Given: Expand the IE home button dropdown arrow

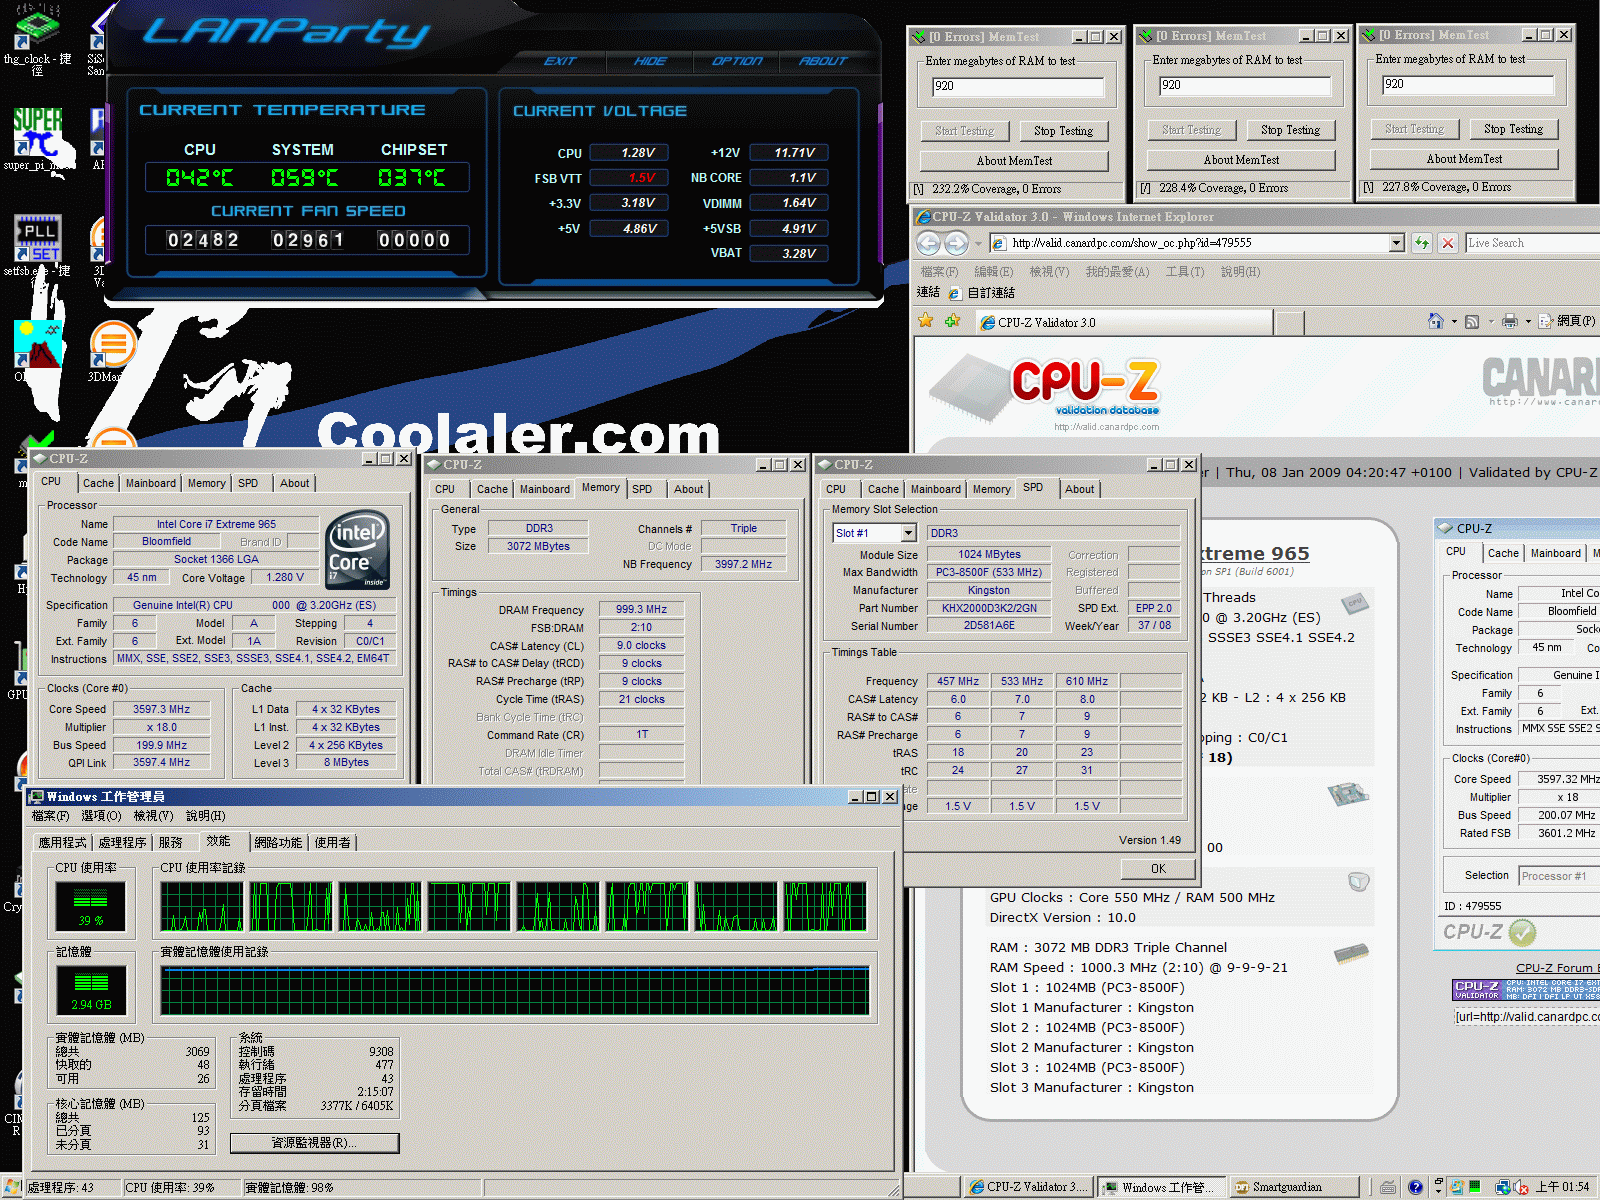Looking at the screenshot, I should tap(1454, 321).
